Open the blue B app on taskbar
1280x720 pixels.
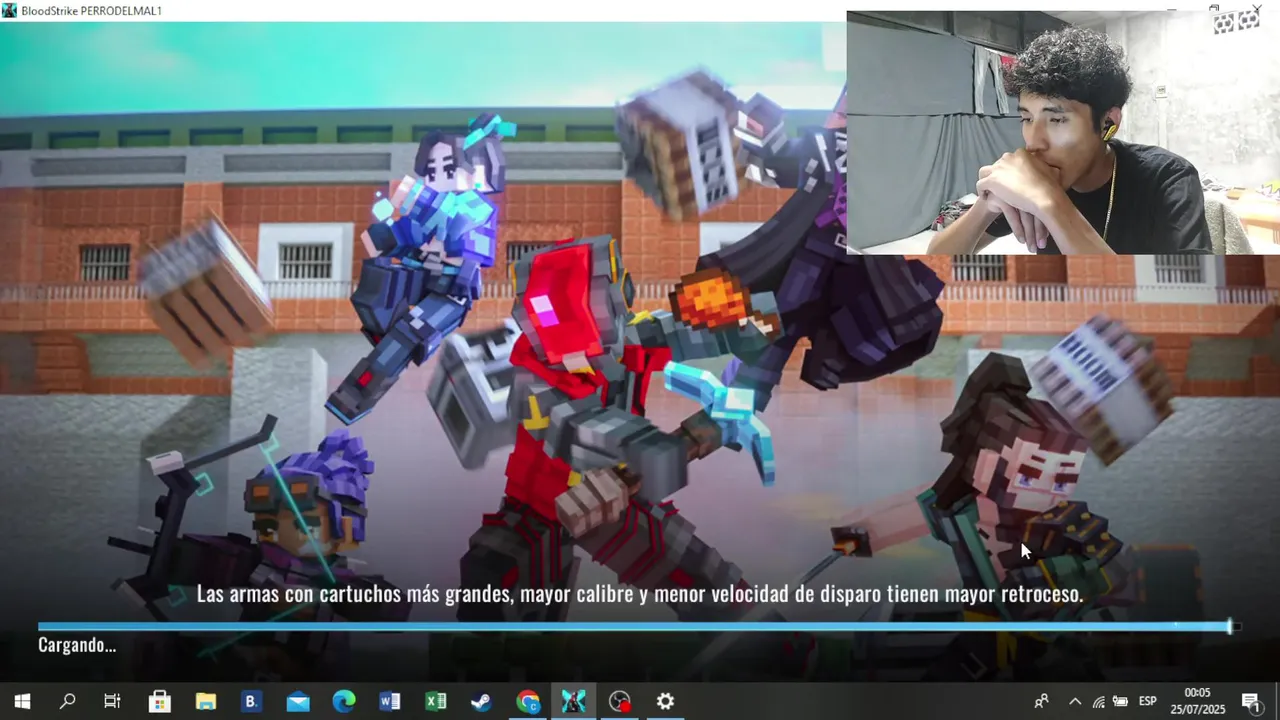pos(251,702)
